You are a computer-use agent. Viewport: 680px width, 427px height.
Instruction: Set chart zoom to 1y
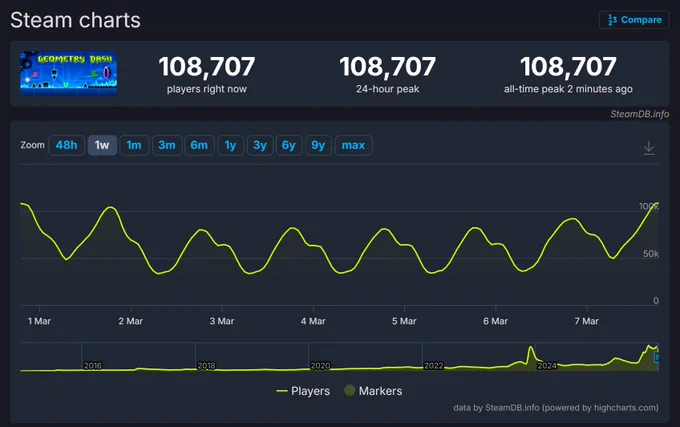point(230,145)
